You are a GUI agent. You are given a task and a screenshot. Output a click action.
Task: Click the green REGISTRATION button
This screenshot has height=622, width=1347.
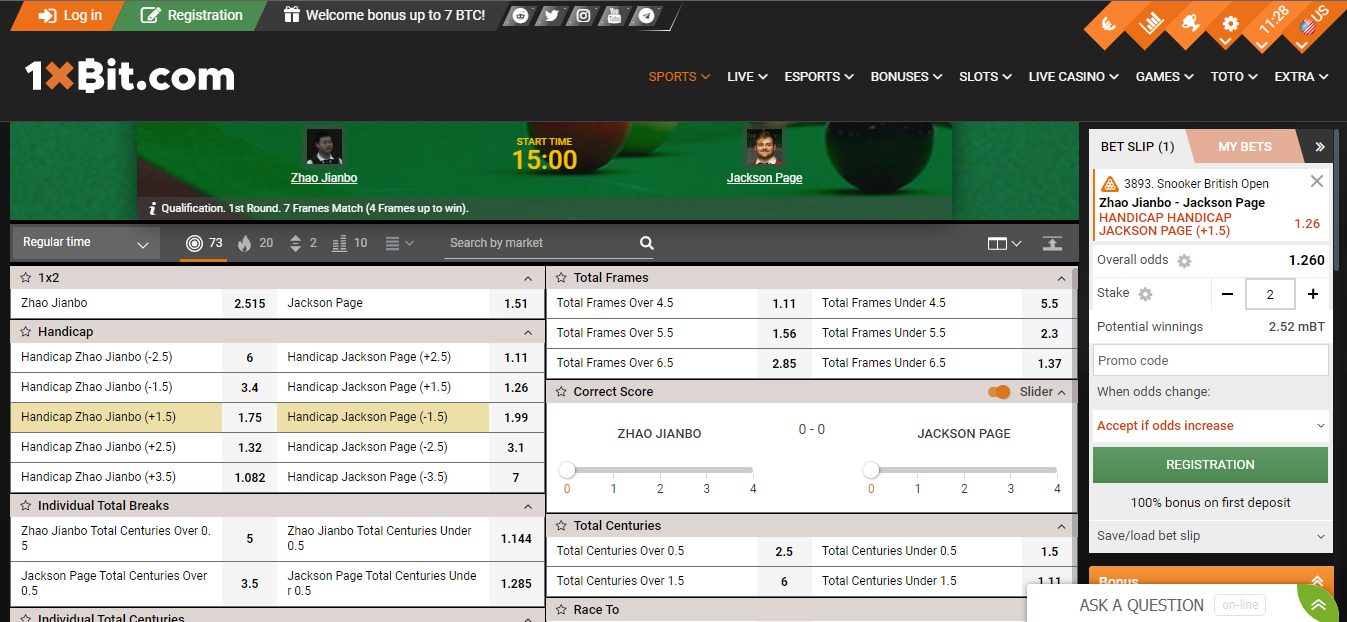(x=1210, y=464)
